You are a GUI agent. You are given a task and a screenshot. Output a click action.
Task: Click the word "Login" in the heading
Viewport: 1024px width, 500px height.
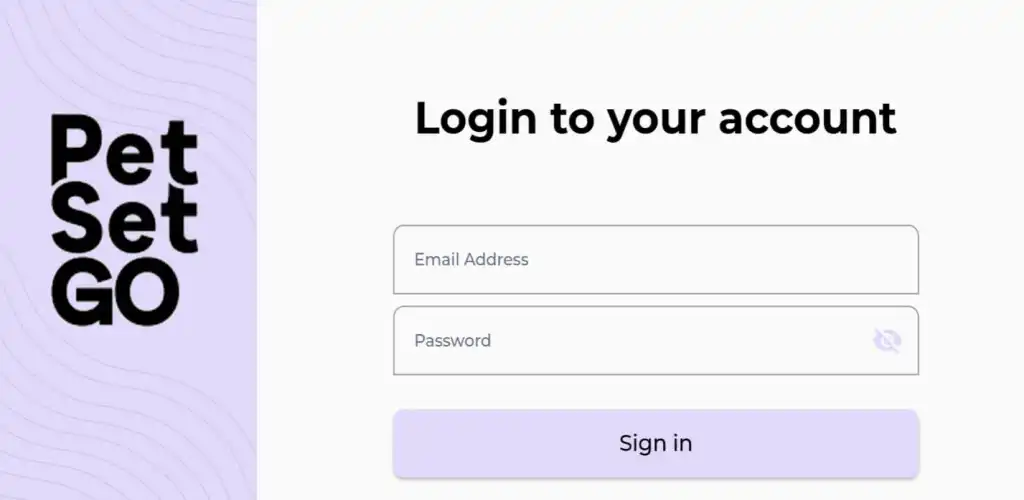[476, 120]
